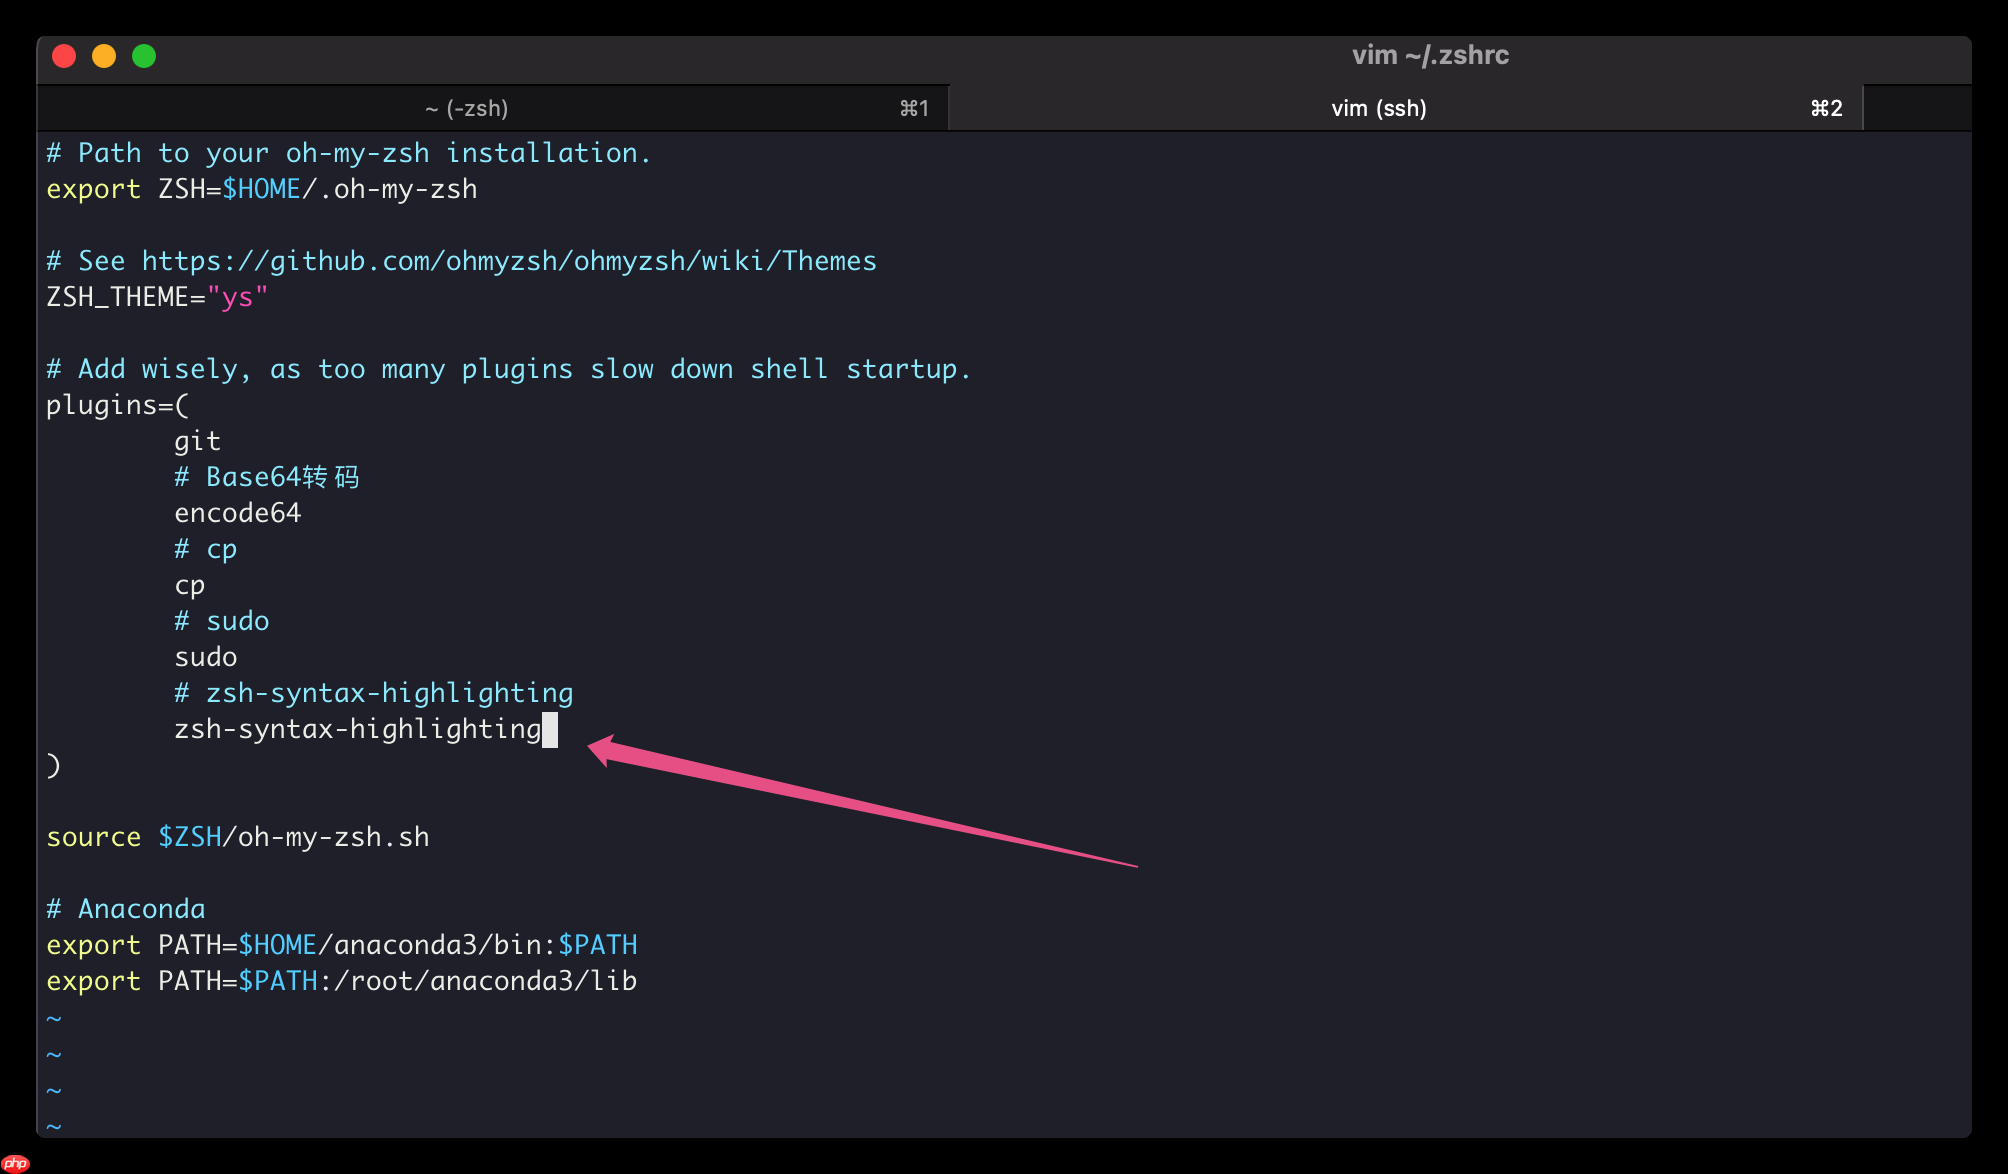
Task: Click the encode64 plugin entry
Action: pyautogui.click(x=237, y=512)
